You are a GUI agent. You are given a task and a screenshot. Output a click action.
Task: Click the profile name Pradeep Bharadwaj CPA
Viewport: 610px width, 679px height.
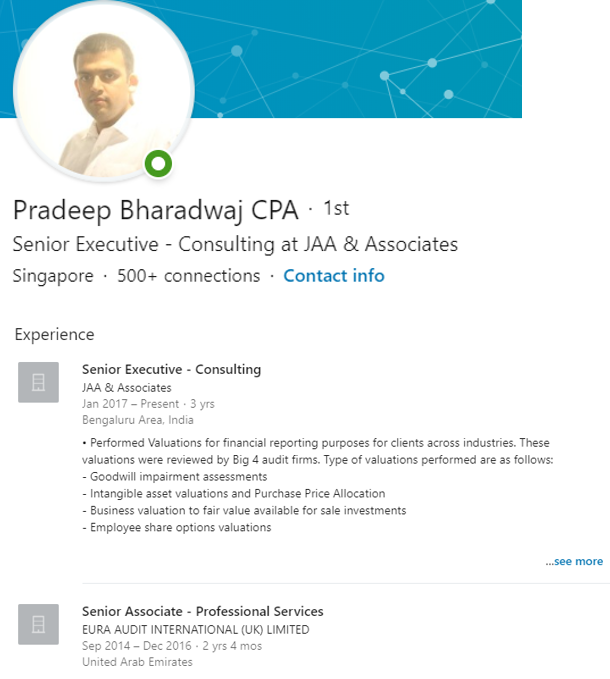[x=155, y=210]
